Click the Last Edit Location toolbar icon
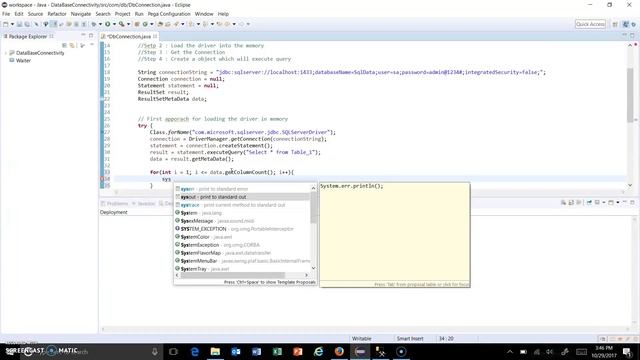 point(220,24)
